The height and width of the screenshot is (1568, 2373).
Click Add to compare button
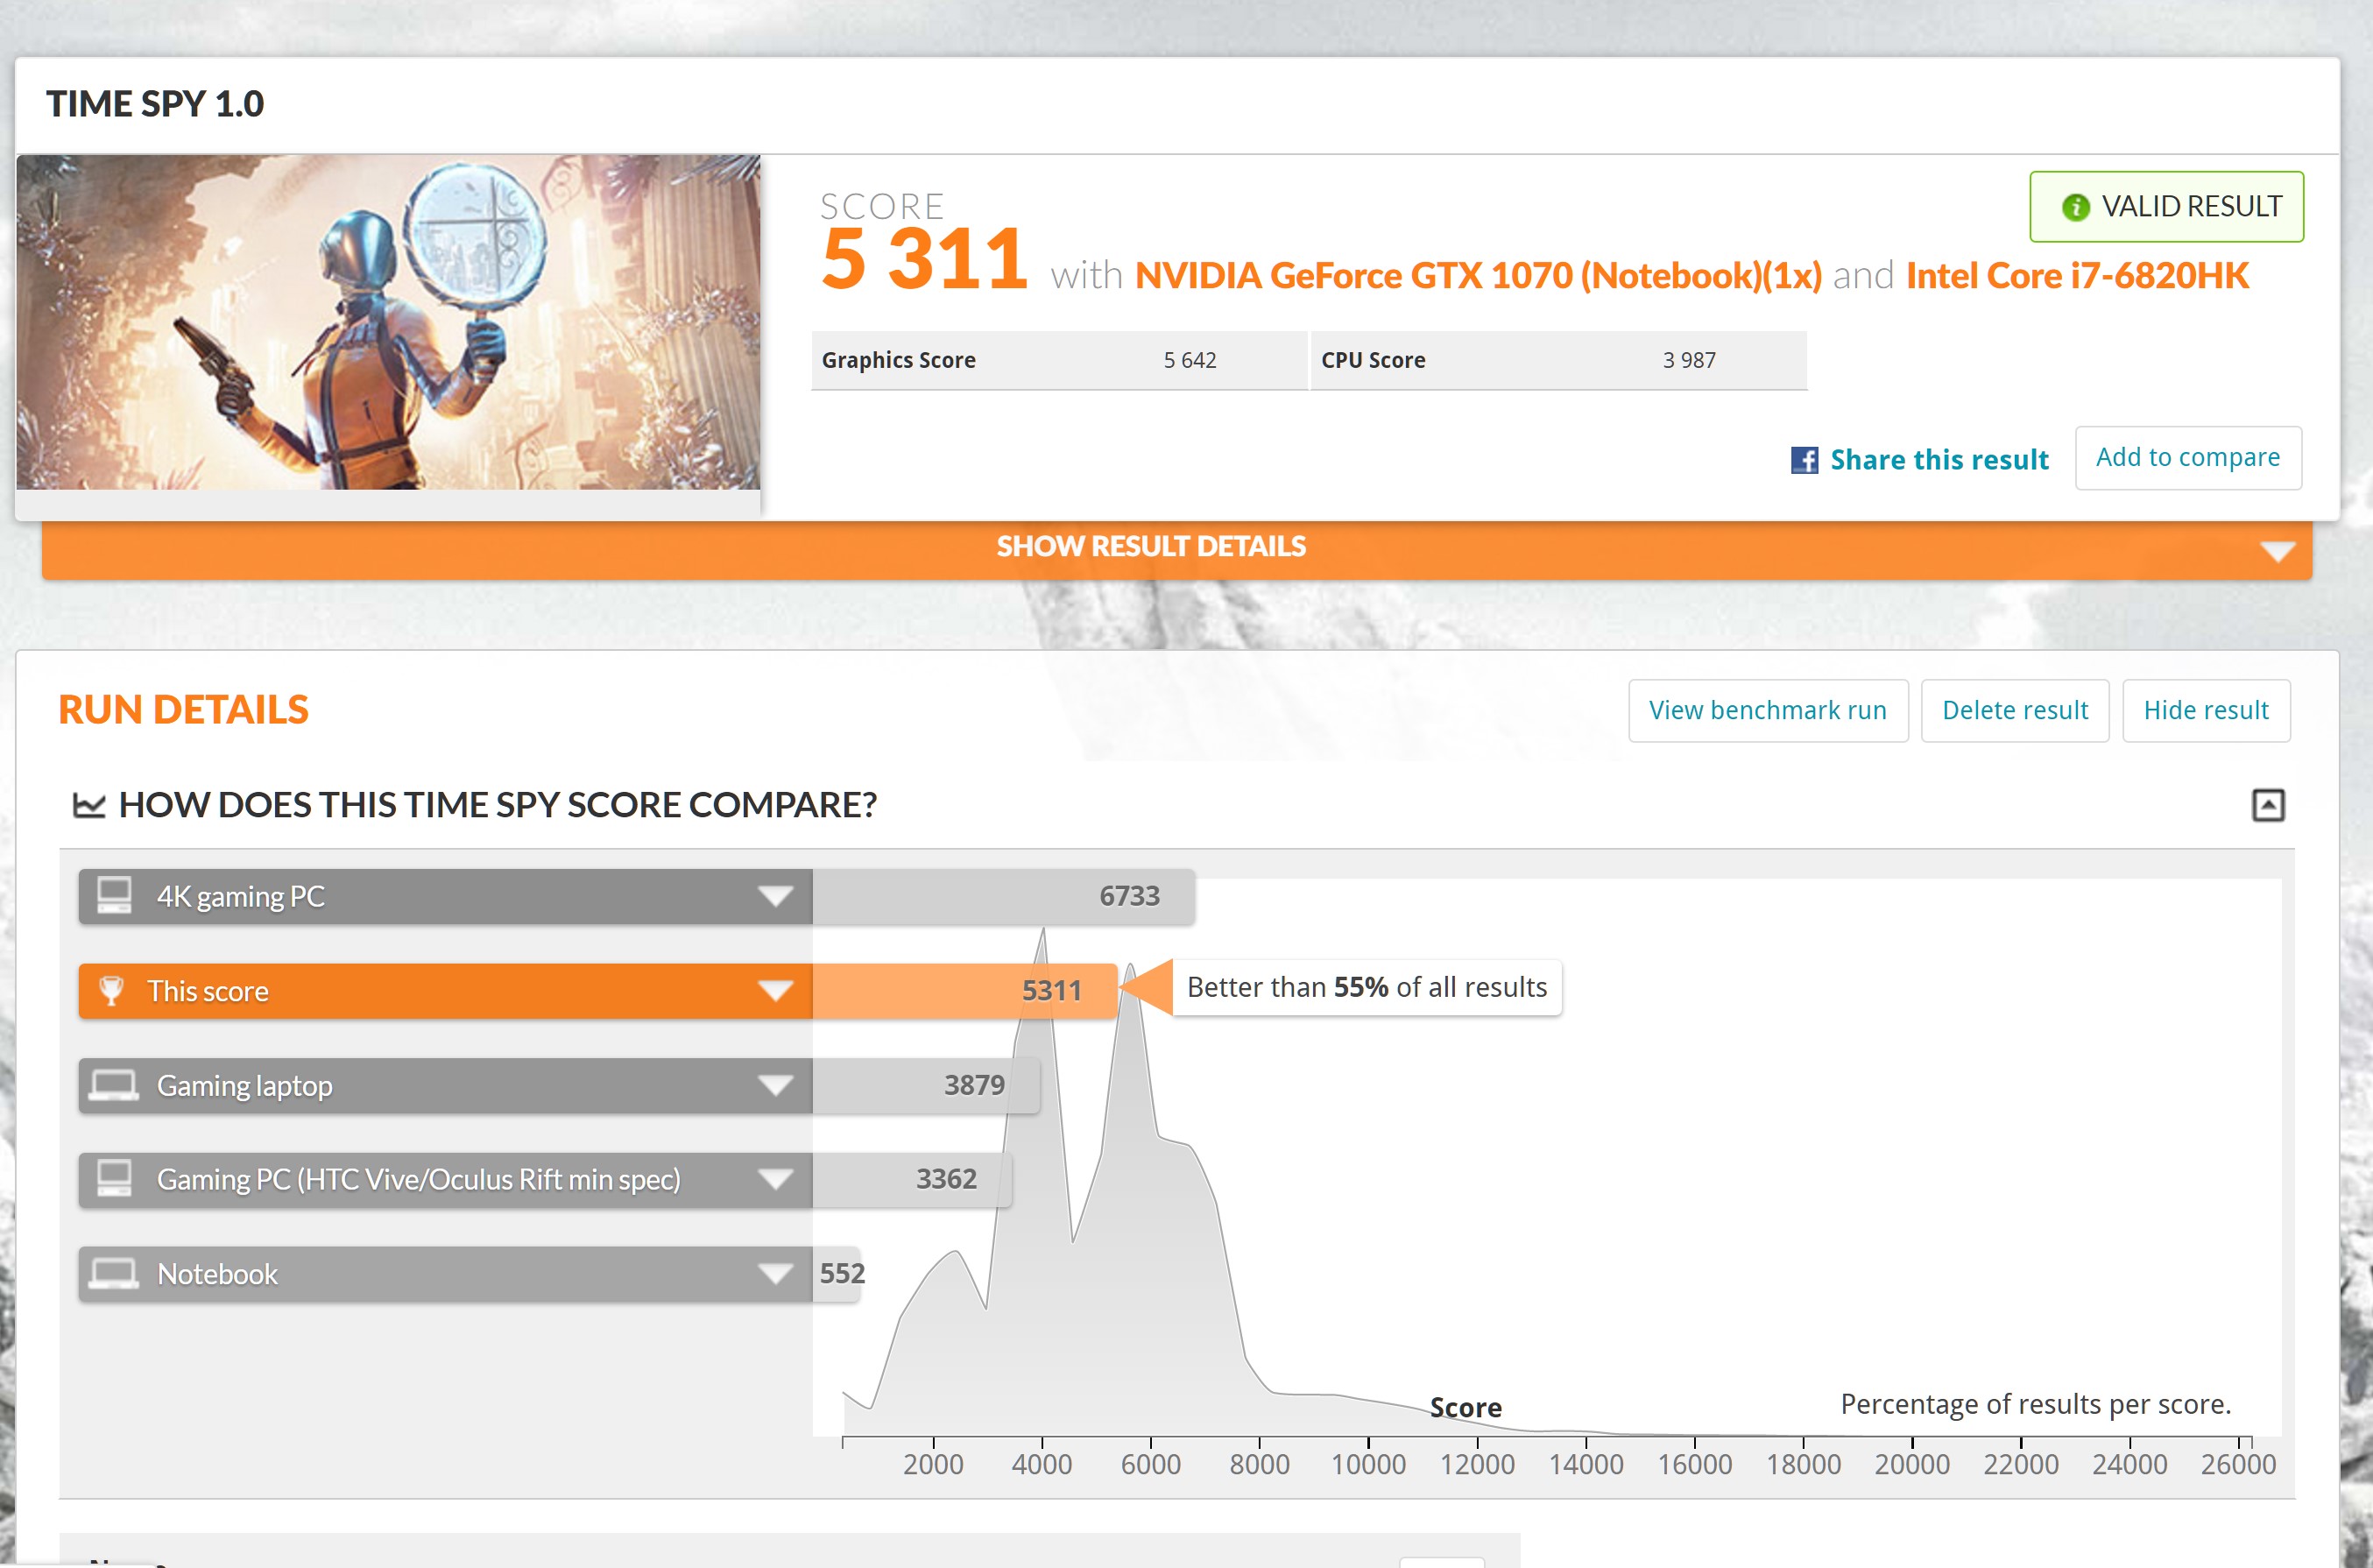(x=2188, y=458)
